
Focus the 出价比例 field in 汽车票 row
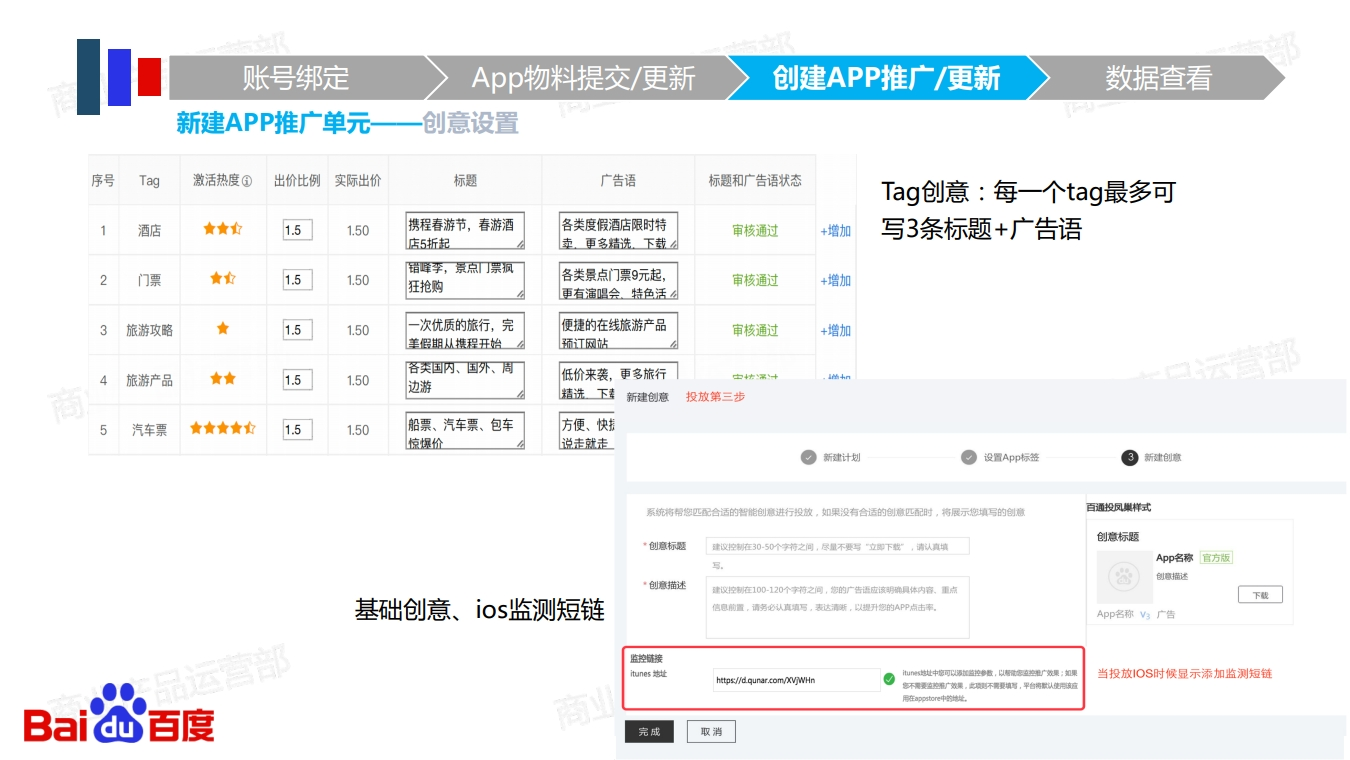[297, 430]
